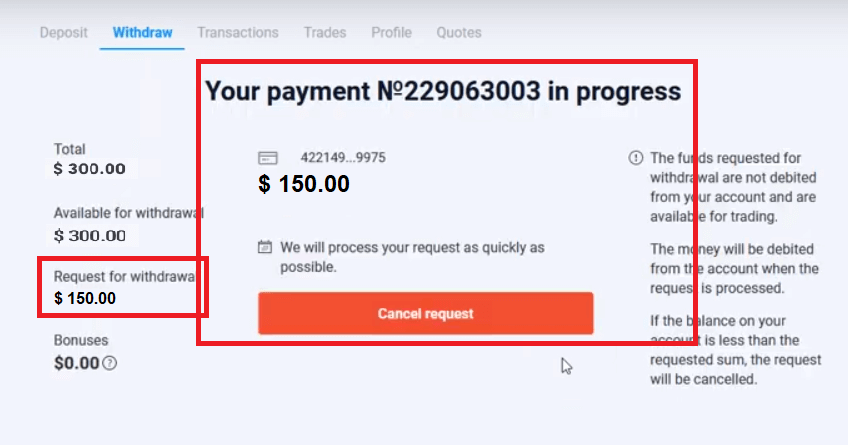
Task: Click the Bonuses help question mark icon
Action: pyautogui.click(x=110, y=363)
